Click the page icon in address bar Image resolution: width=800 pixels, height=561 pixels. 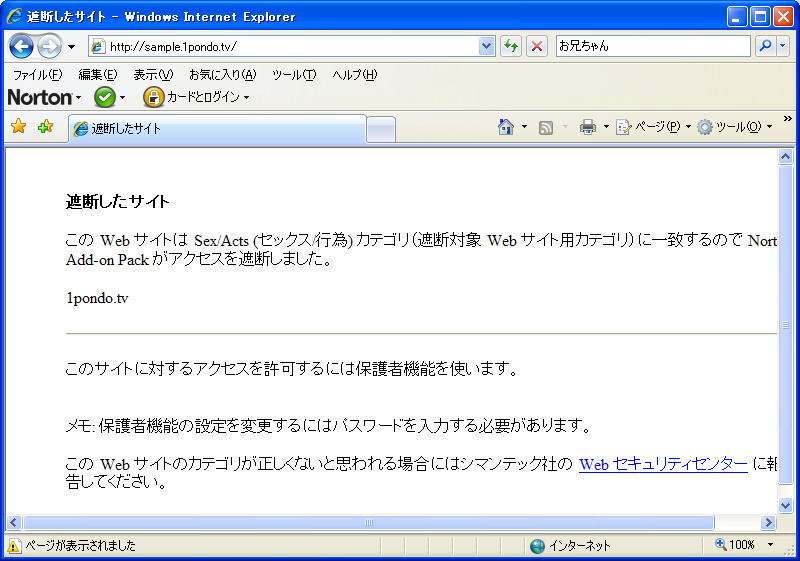pyautogui.click(x=97, y=46)
